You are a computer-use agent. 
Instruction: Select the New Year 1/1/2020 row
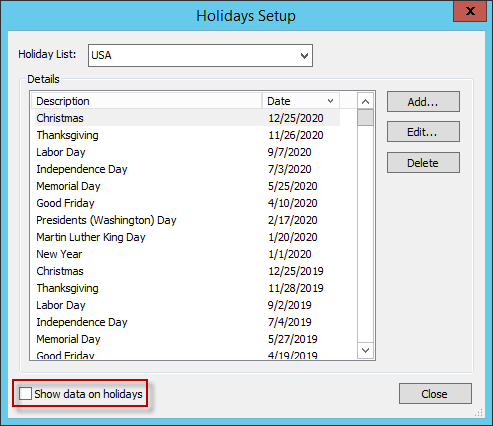pyautogui.click(x=187, y=254)
